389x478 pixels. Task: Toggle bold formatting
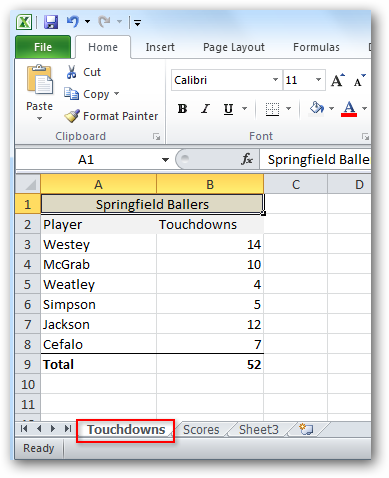point(182,109)
